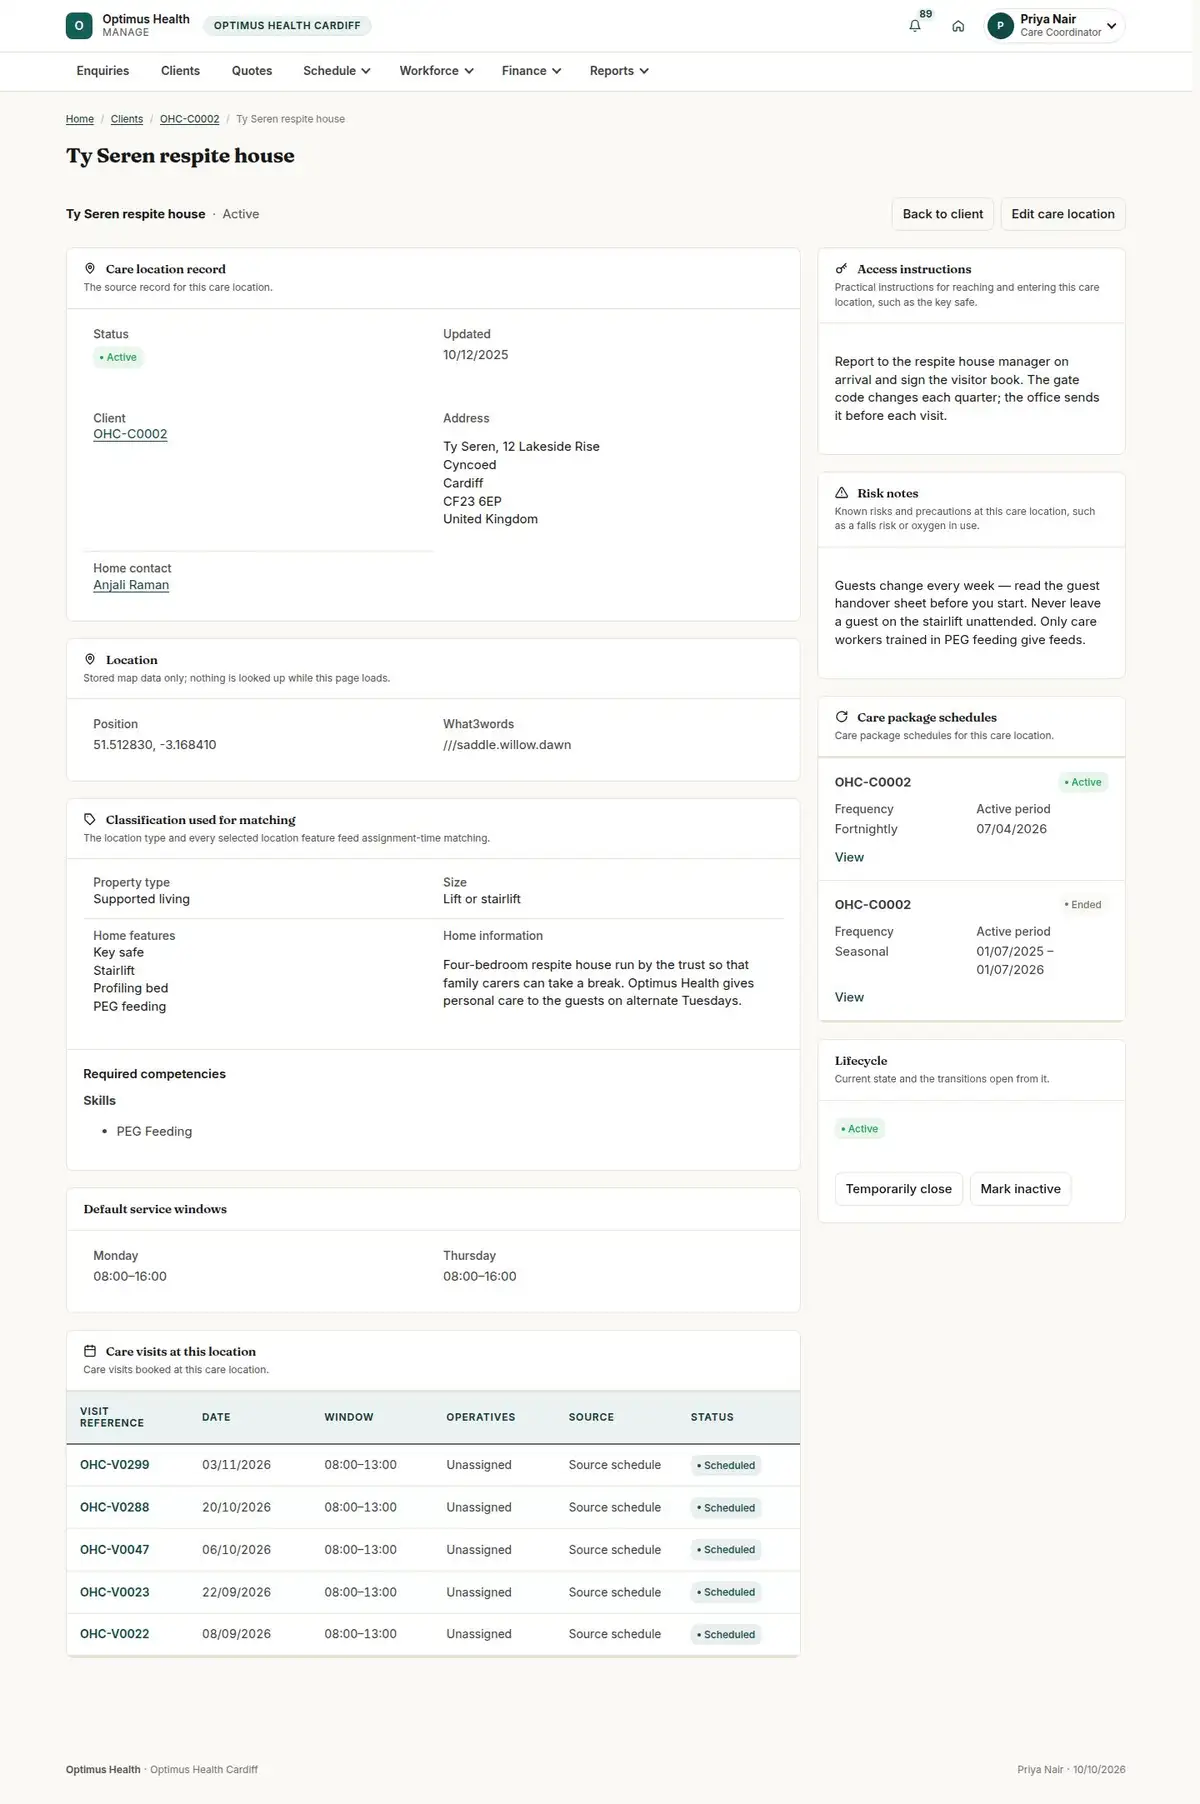Open visit OHC-V0023
1200x1804 pixels.
click(115, 1592)
